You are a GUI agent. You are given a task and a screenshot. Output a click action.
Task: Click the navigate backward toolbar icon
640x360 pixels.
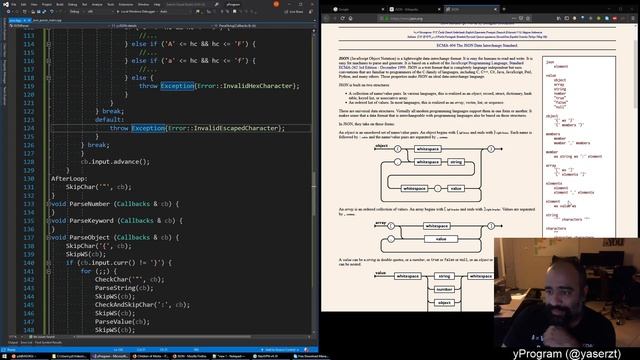coord(9,11)
